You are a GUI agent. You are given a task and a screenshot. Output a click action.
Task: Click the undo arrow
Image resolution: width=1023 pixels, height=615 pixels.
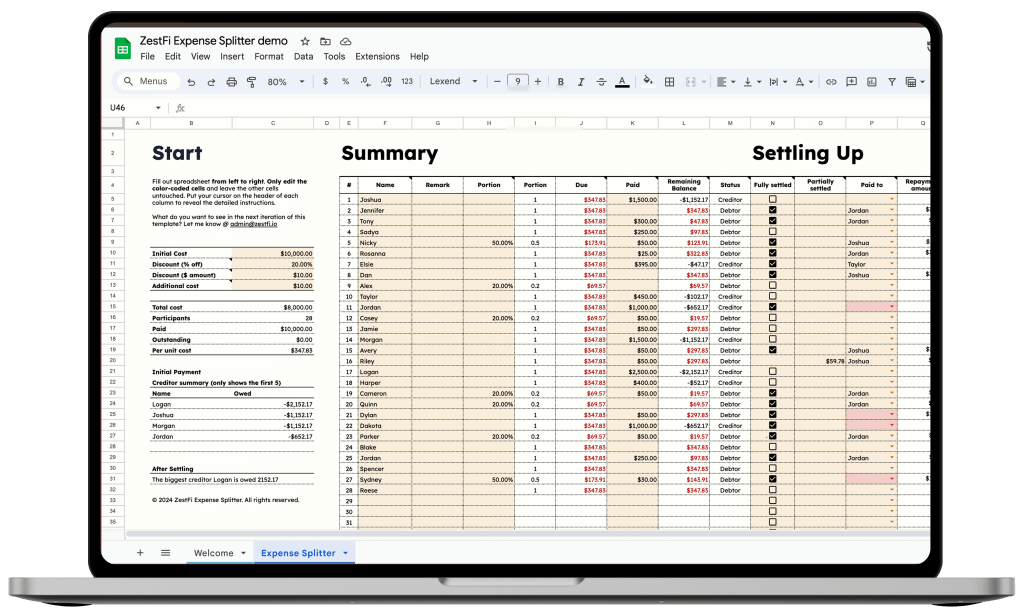pos(189,82)
